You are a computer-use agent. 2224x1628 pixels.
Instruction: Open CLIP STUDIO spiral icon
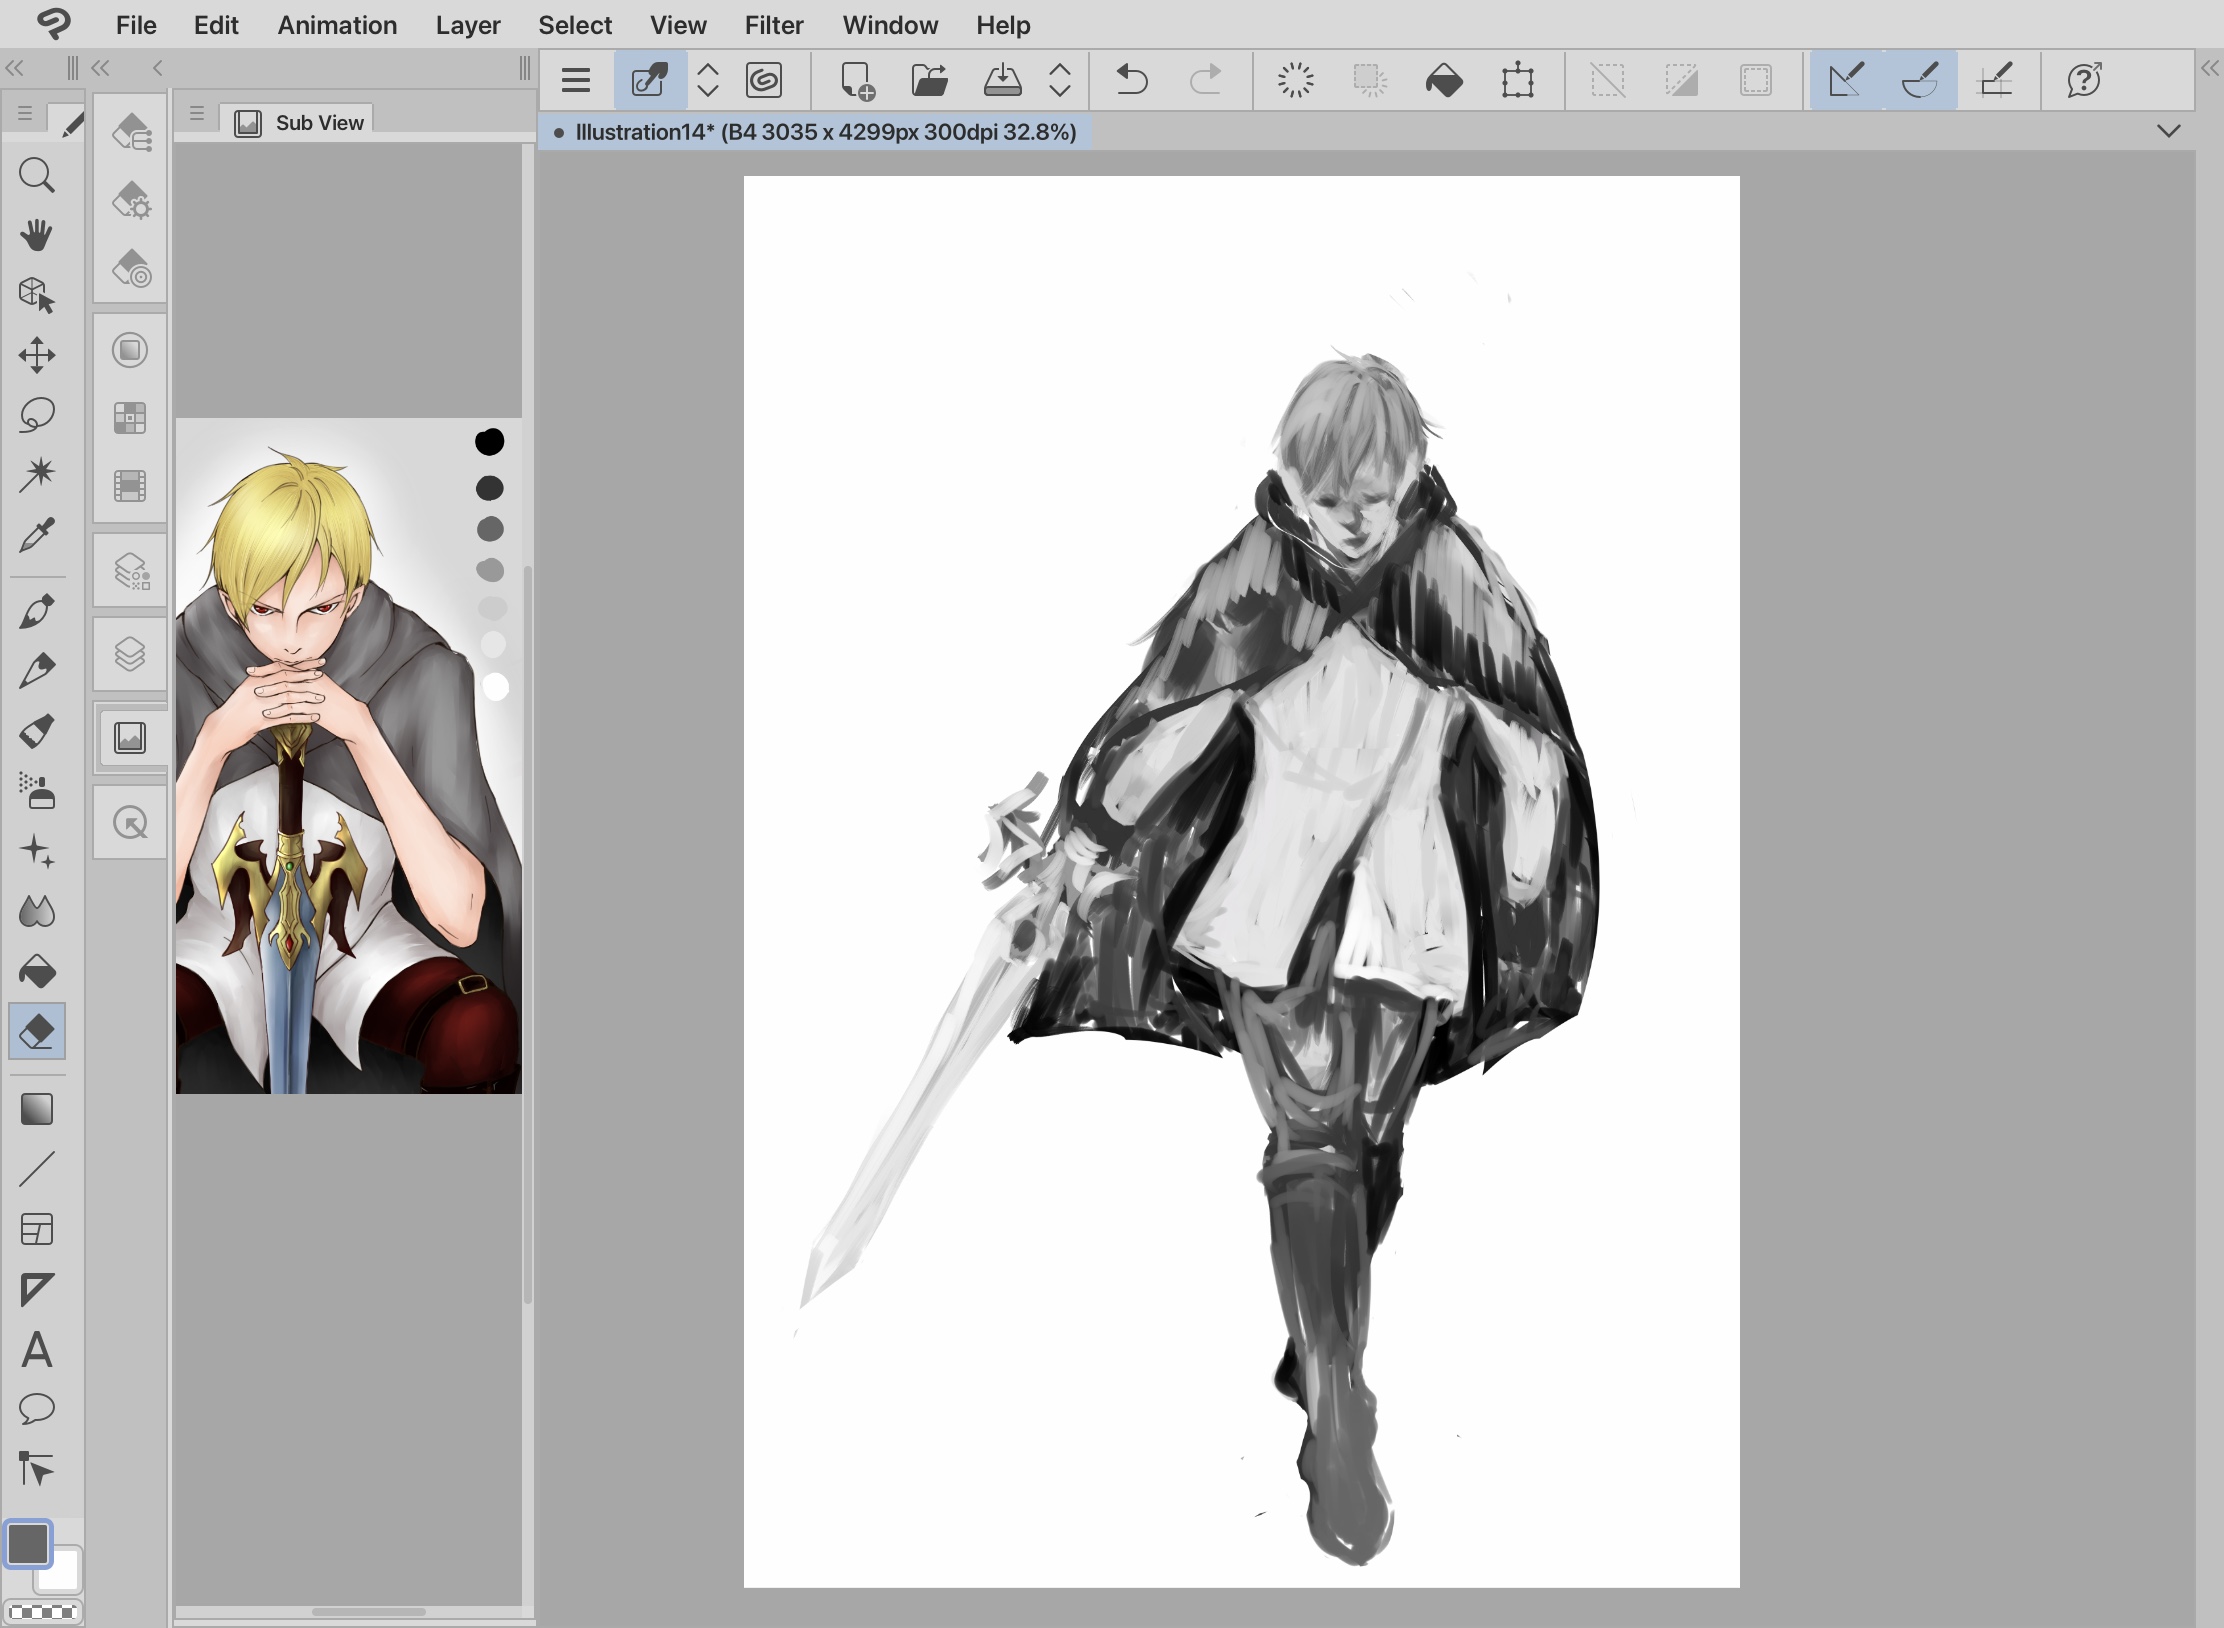(x=764, y=80)
